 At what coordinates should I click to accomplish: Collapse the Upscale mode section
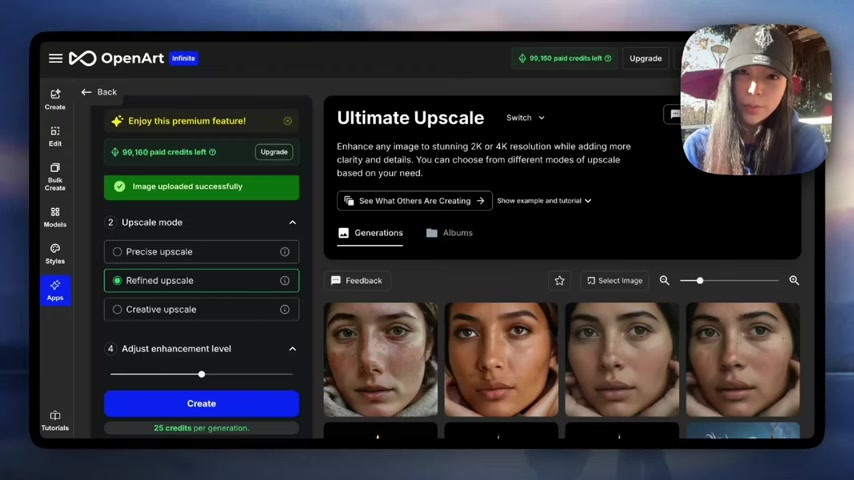click(x=292, y=223)
